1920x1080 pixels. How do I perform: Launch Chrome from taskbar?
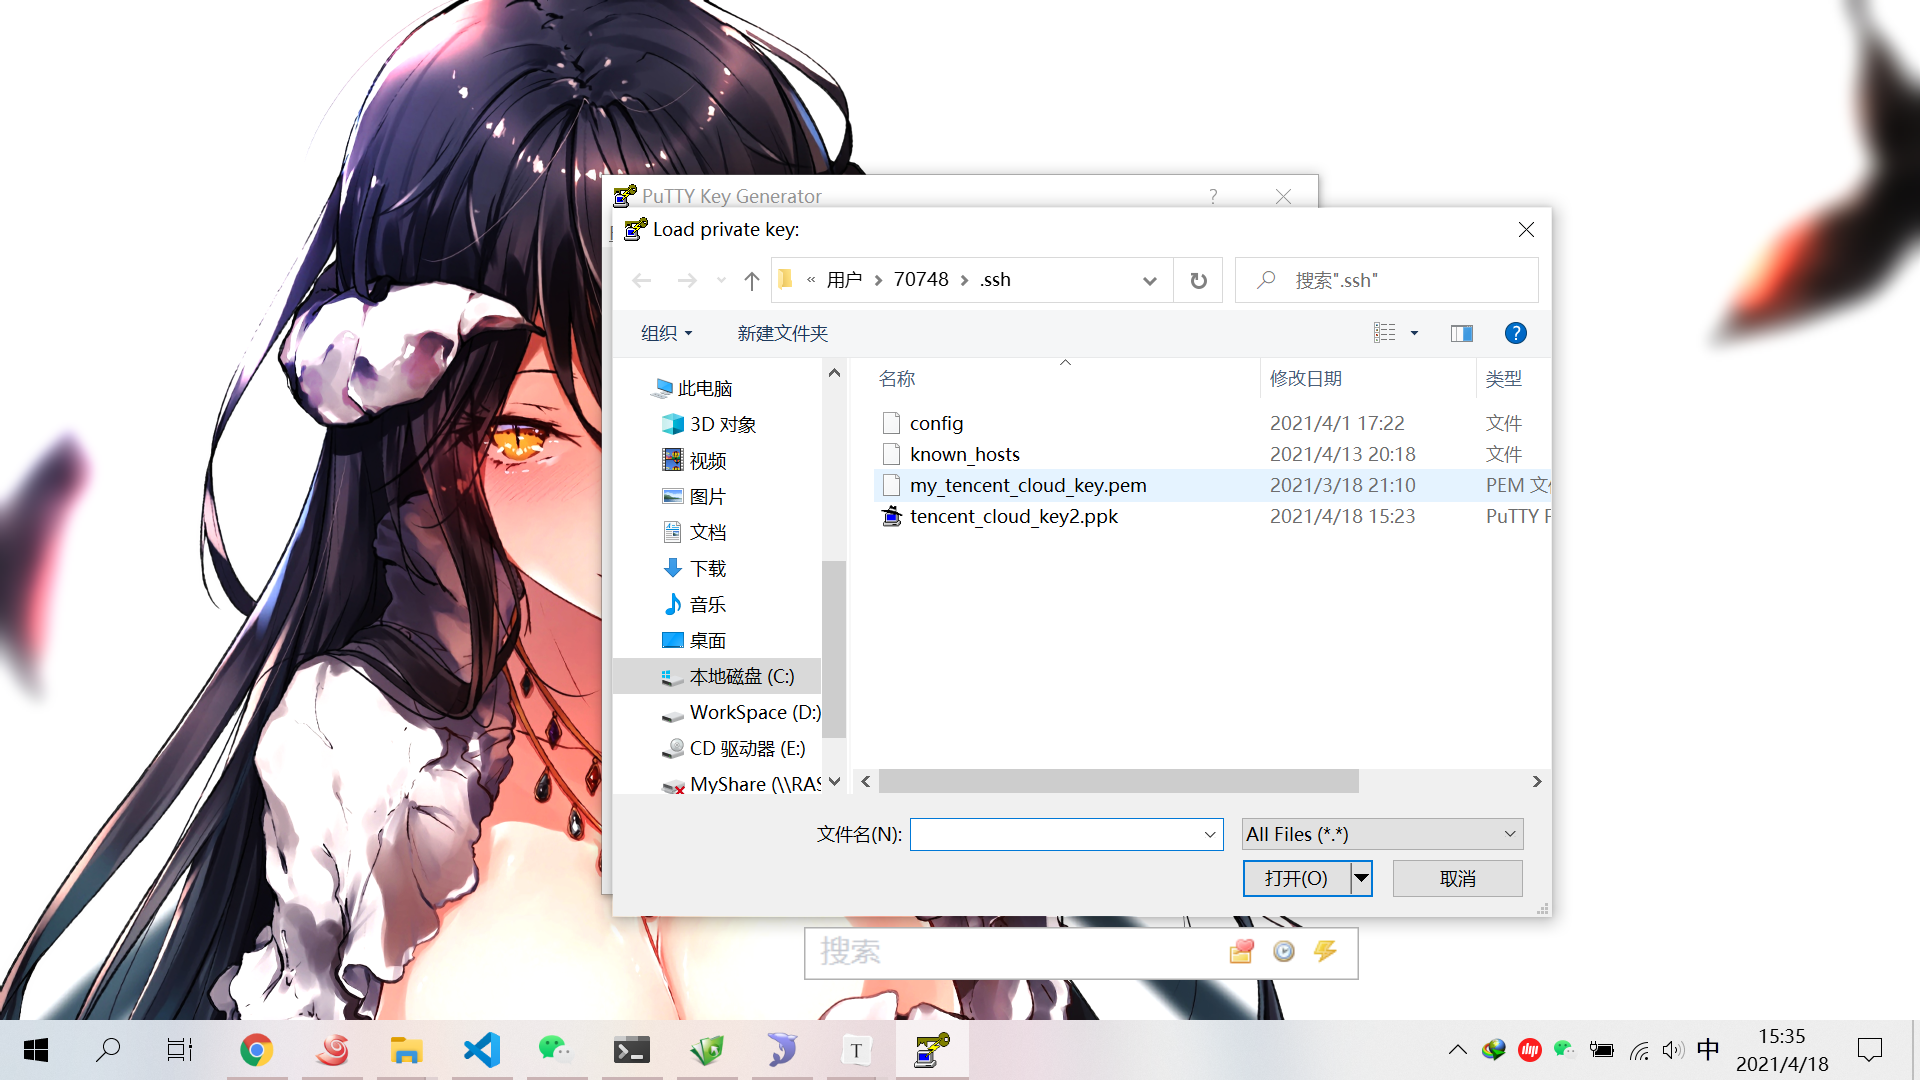click(256, 1050)
